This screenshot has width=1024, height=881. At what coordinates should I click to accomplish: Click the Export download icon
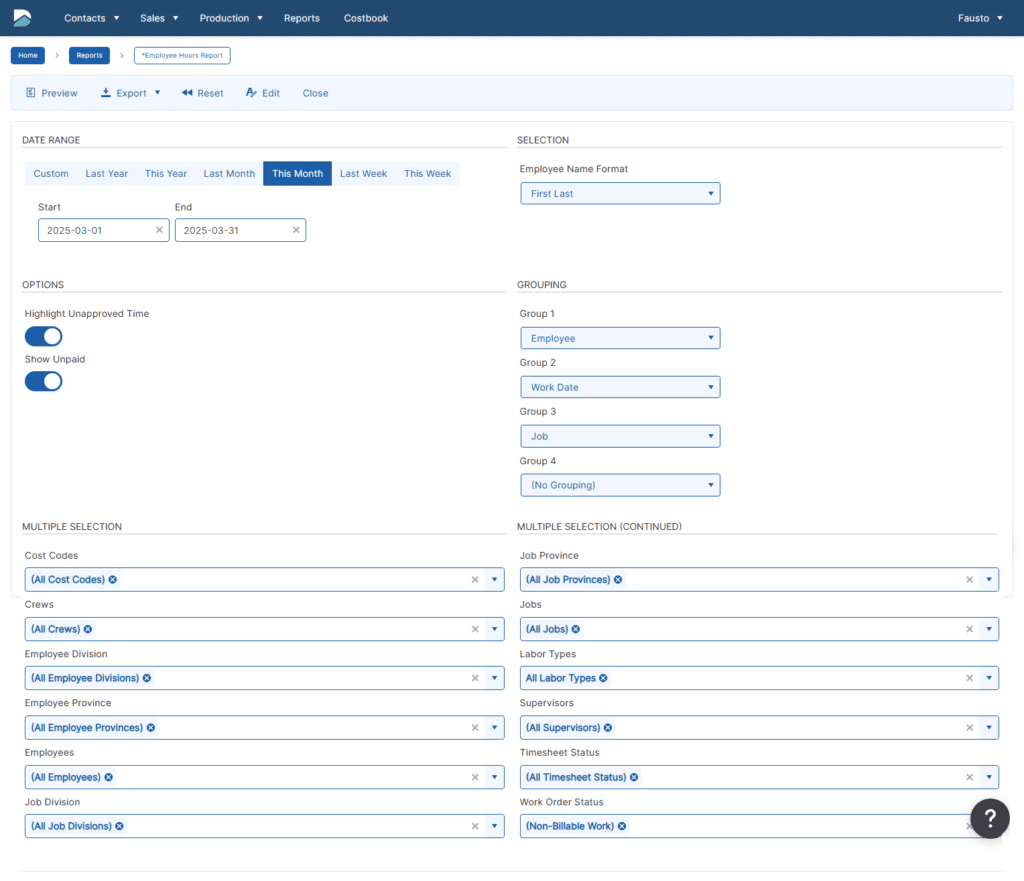pyautogui.click(x=106, y=93)
